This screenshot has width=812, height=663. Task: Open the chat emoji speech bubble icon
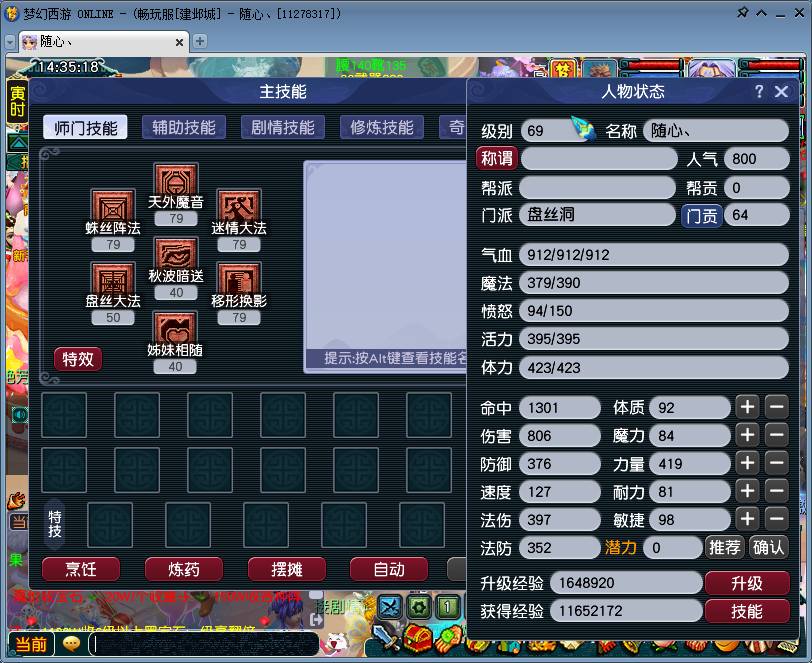(x=71, y=643)
